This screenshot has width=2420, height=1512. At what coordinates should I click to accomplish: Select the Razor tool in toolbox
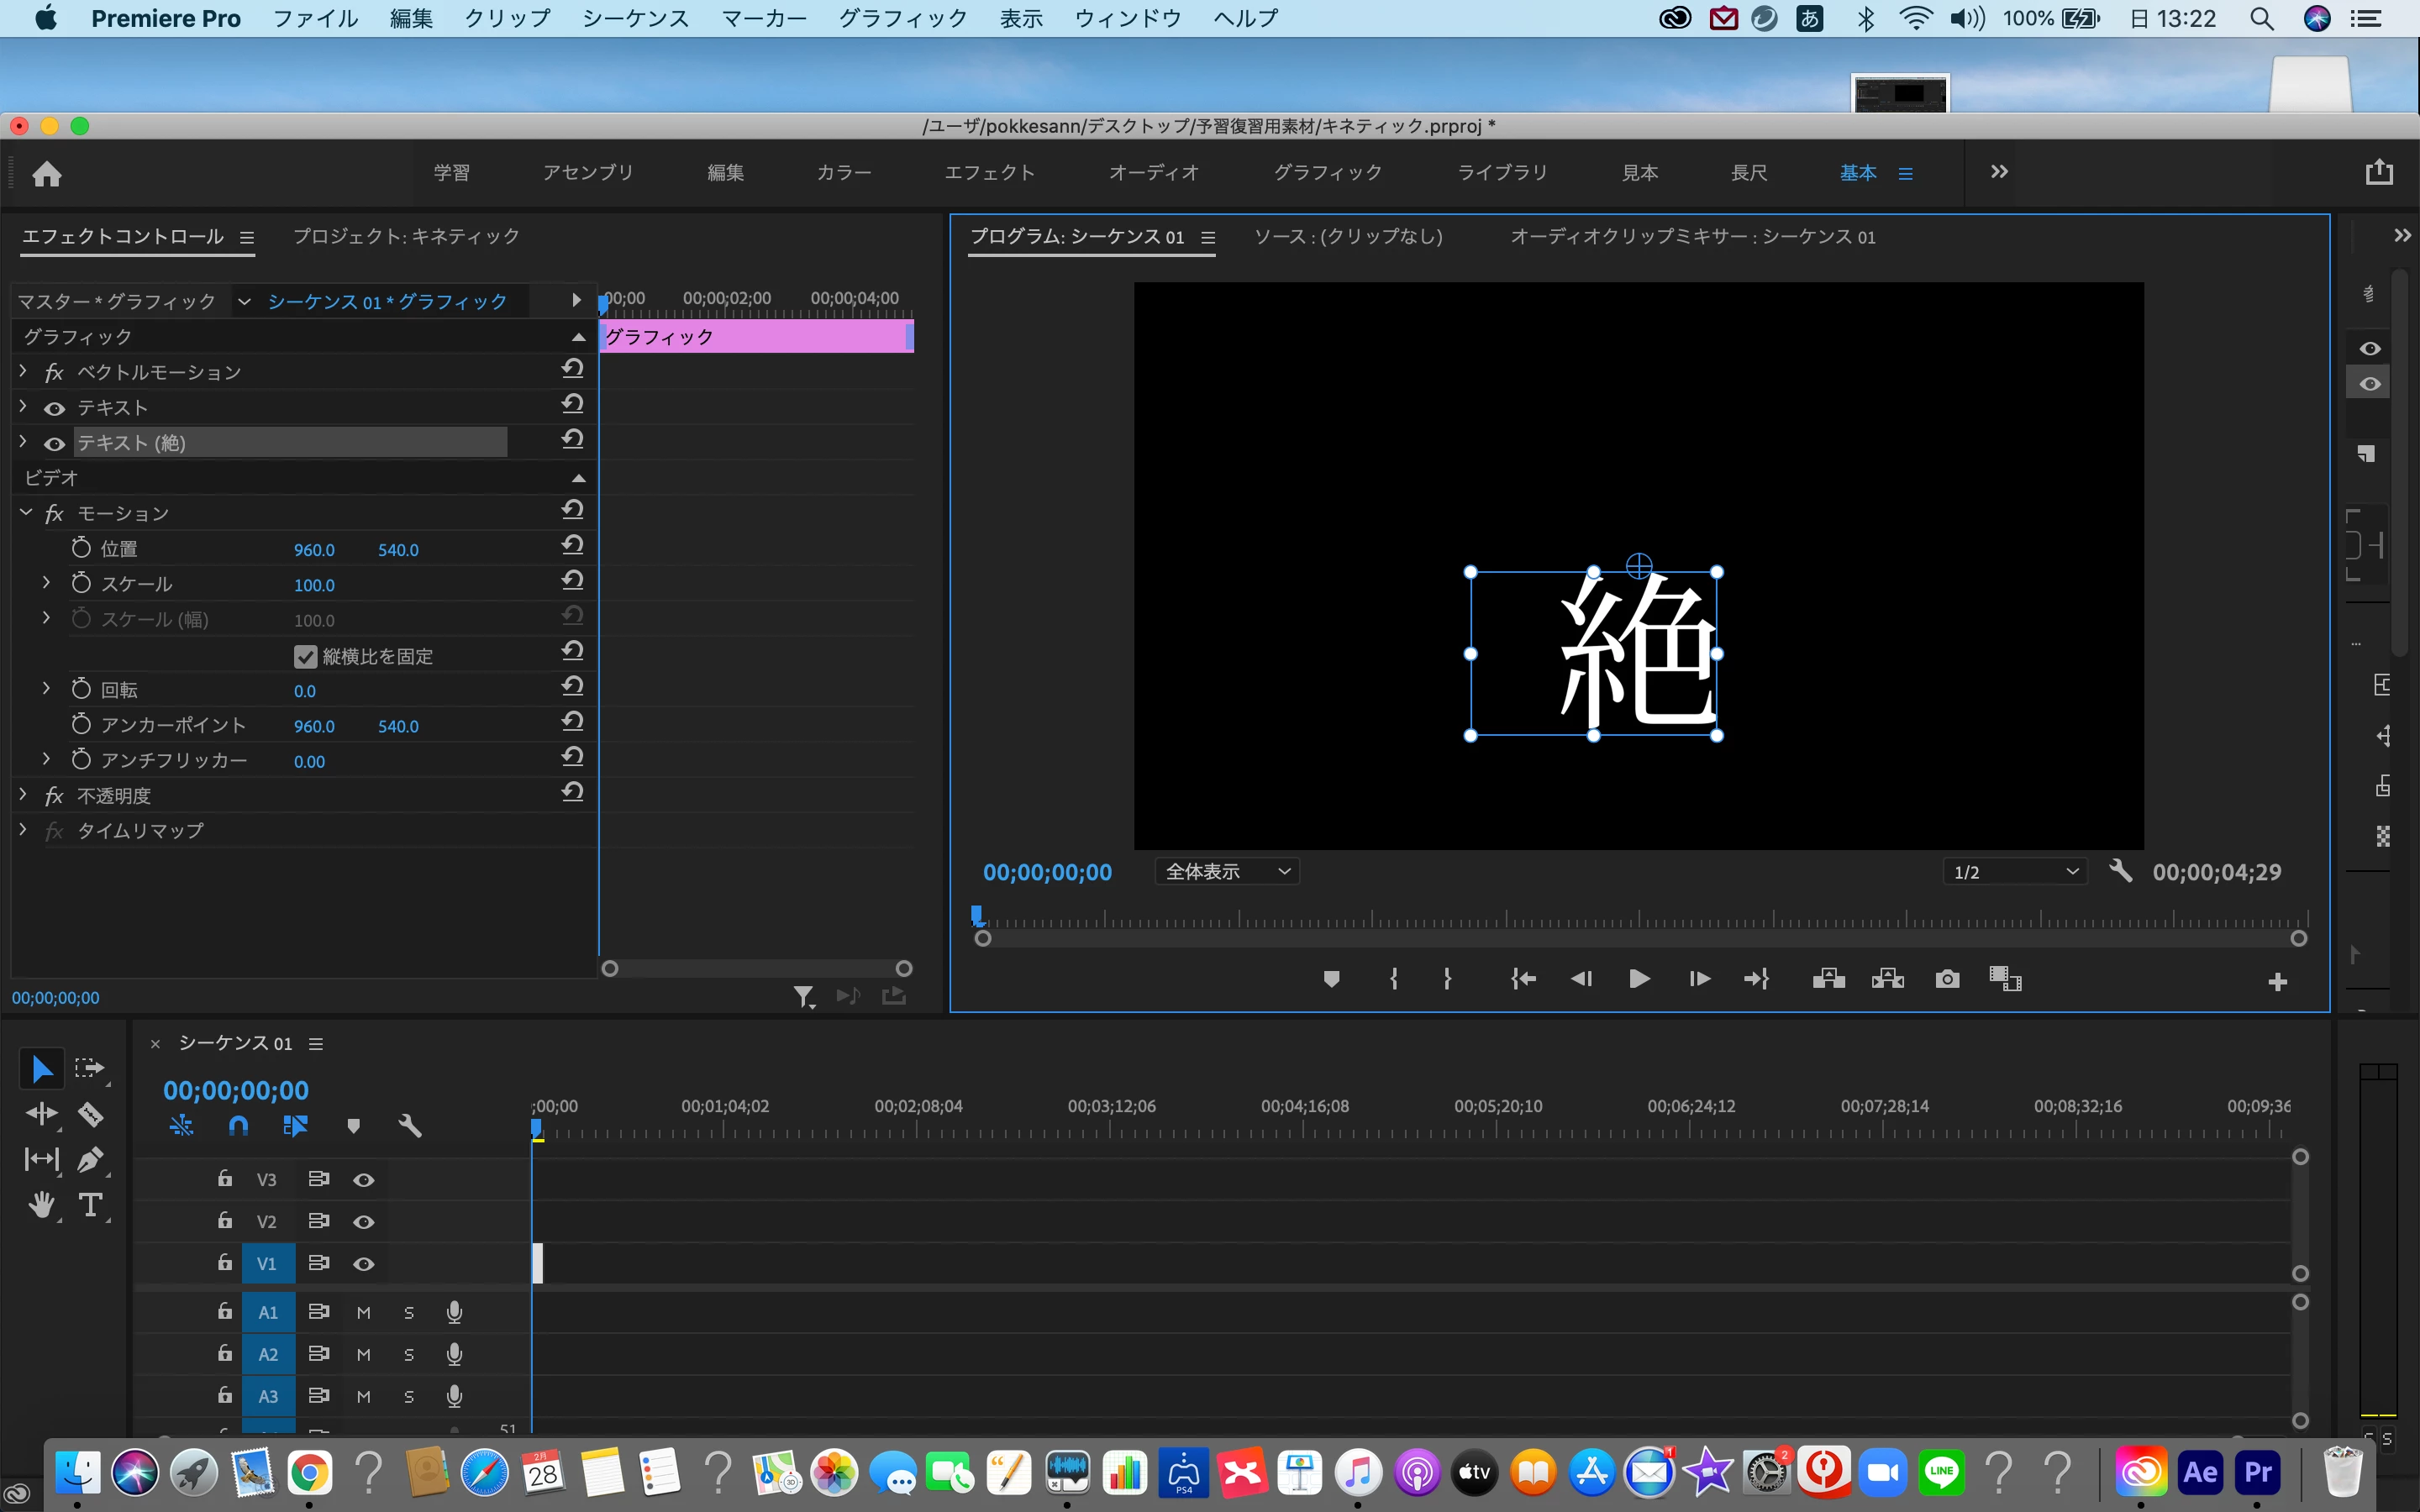[91, 1114]
